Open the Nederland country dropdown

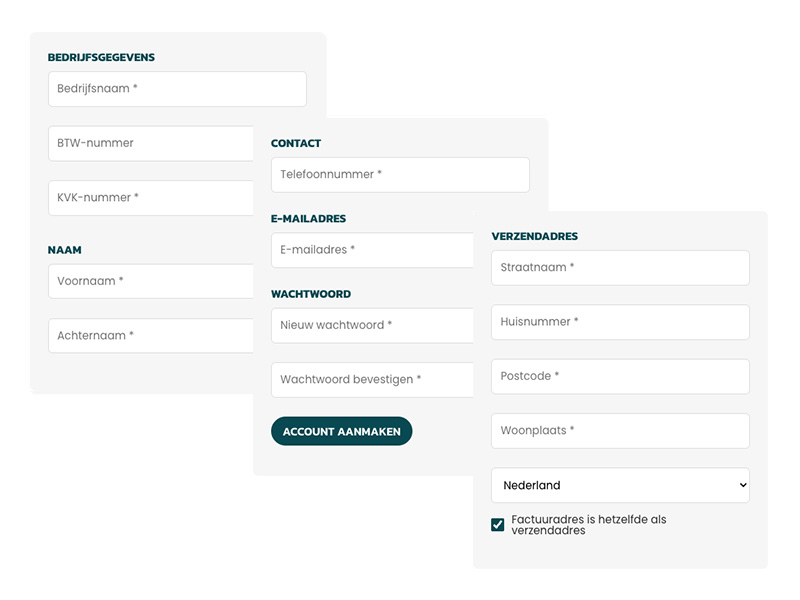click(620, 485)
